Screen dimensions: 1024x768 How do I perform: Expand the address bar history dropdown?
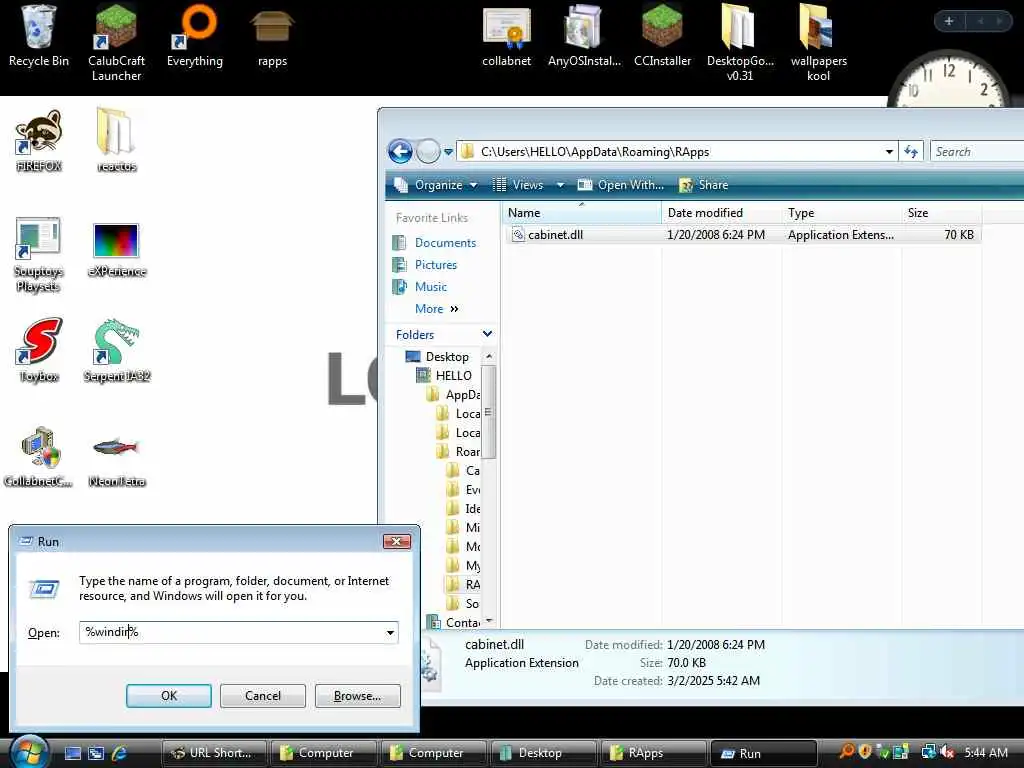click(x=889, y=152)
